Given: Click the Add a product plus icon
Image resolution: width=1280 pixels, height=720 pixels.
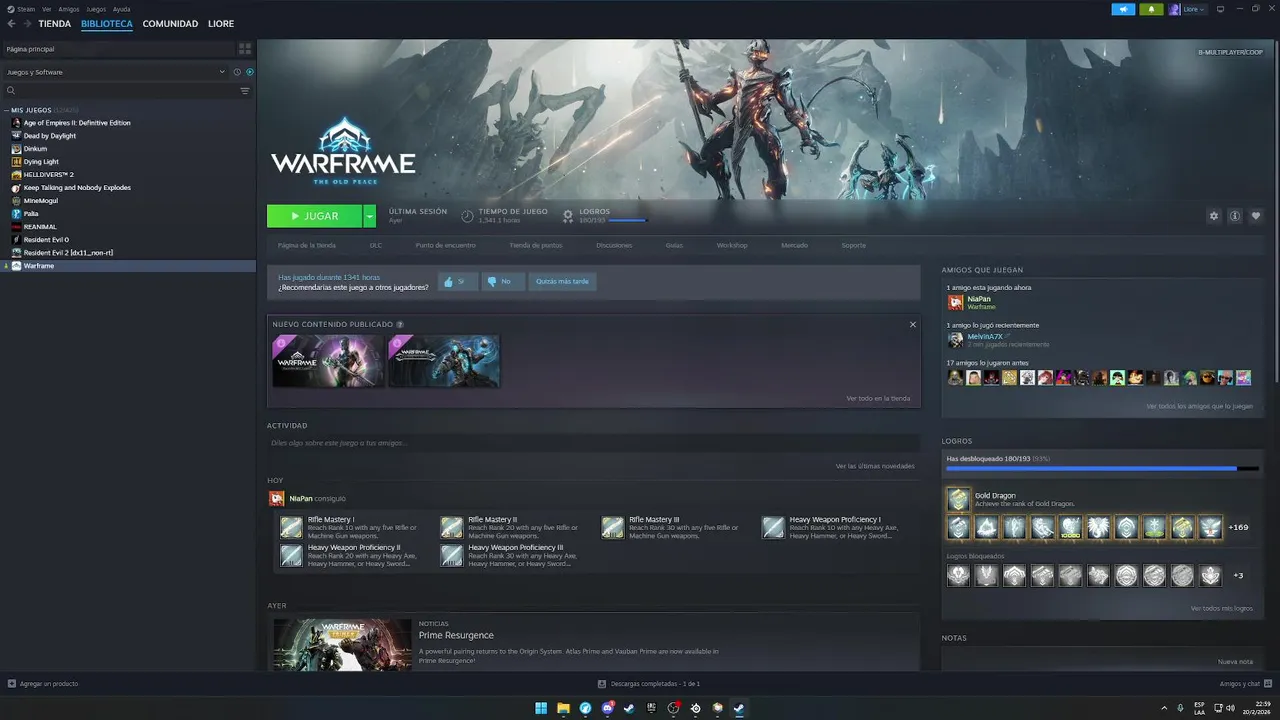Looking at the screenshot, I should click(12, 684).
